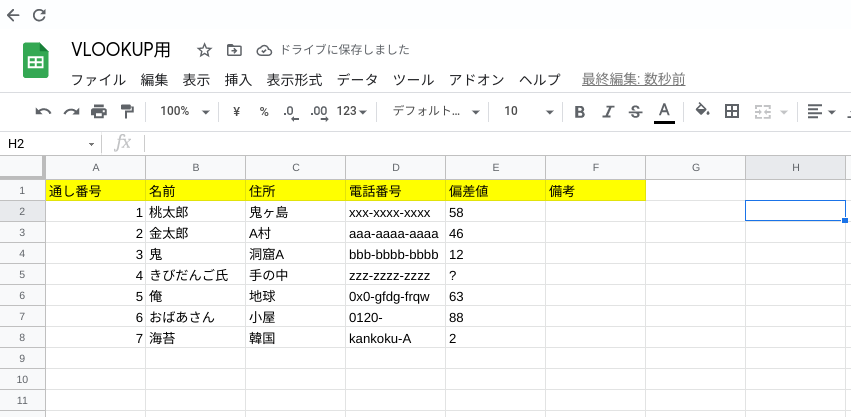This screenshot has height=417, width=851.
Task: Select column D header
Action: tap(396, 168)
